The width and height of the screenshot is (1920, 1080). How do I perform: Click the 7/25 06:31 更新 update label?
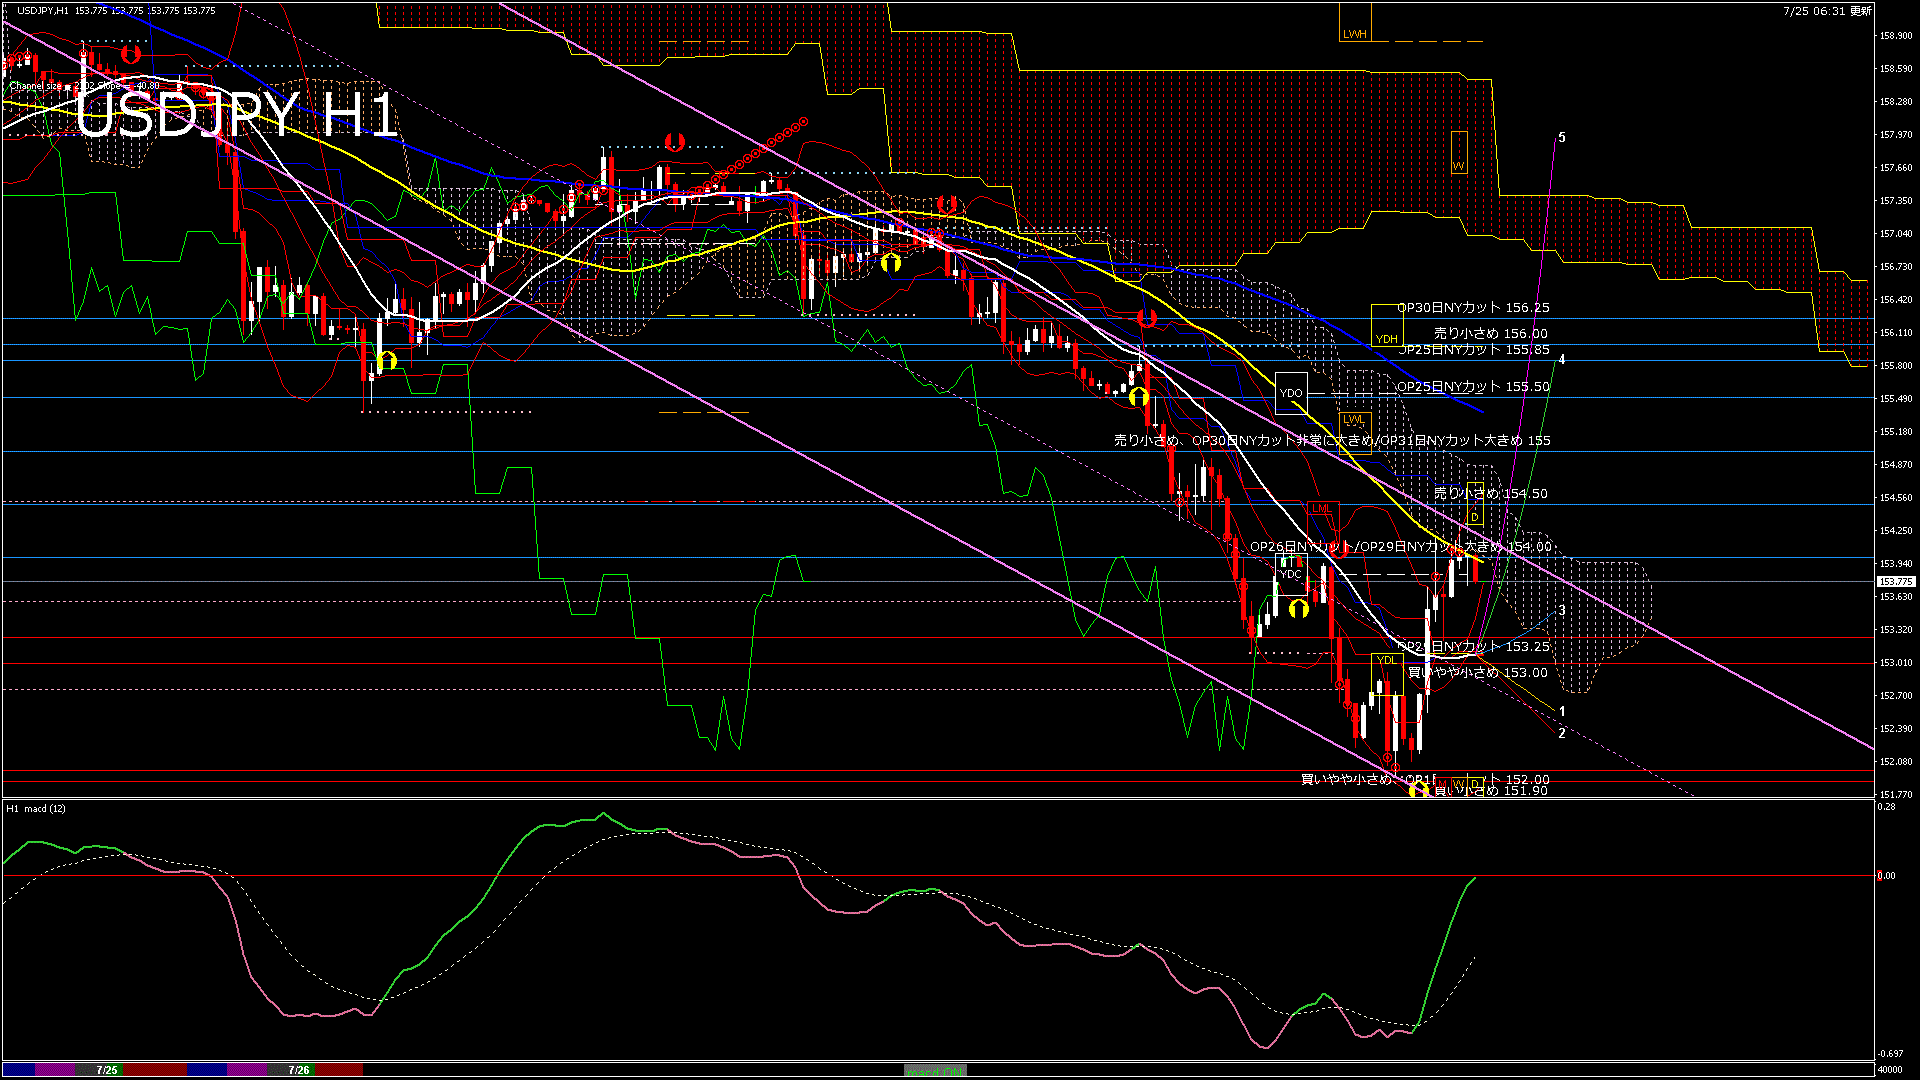click(1827, 11)
